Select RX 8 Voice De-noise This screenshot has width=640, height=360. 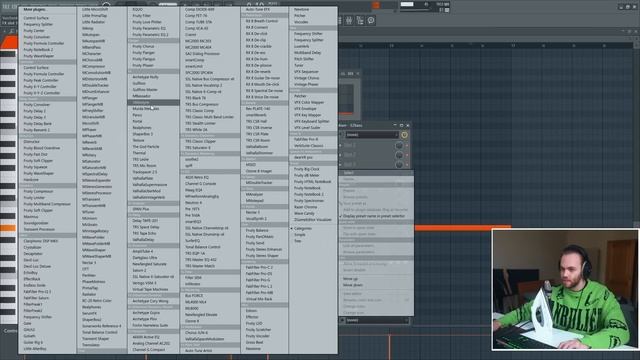pos(262,97)
